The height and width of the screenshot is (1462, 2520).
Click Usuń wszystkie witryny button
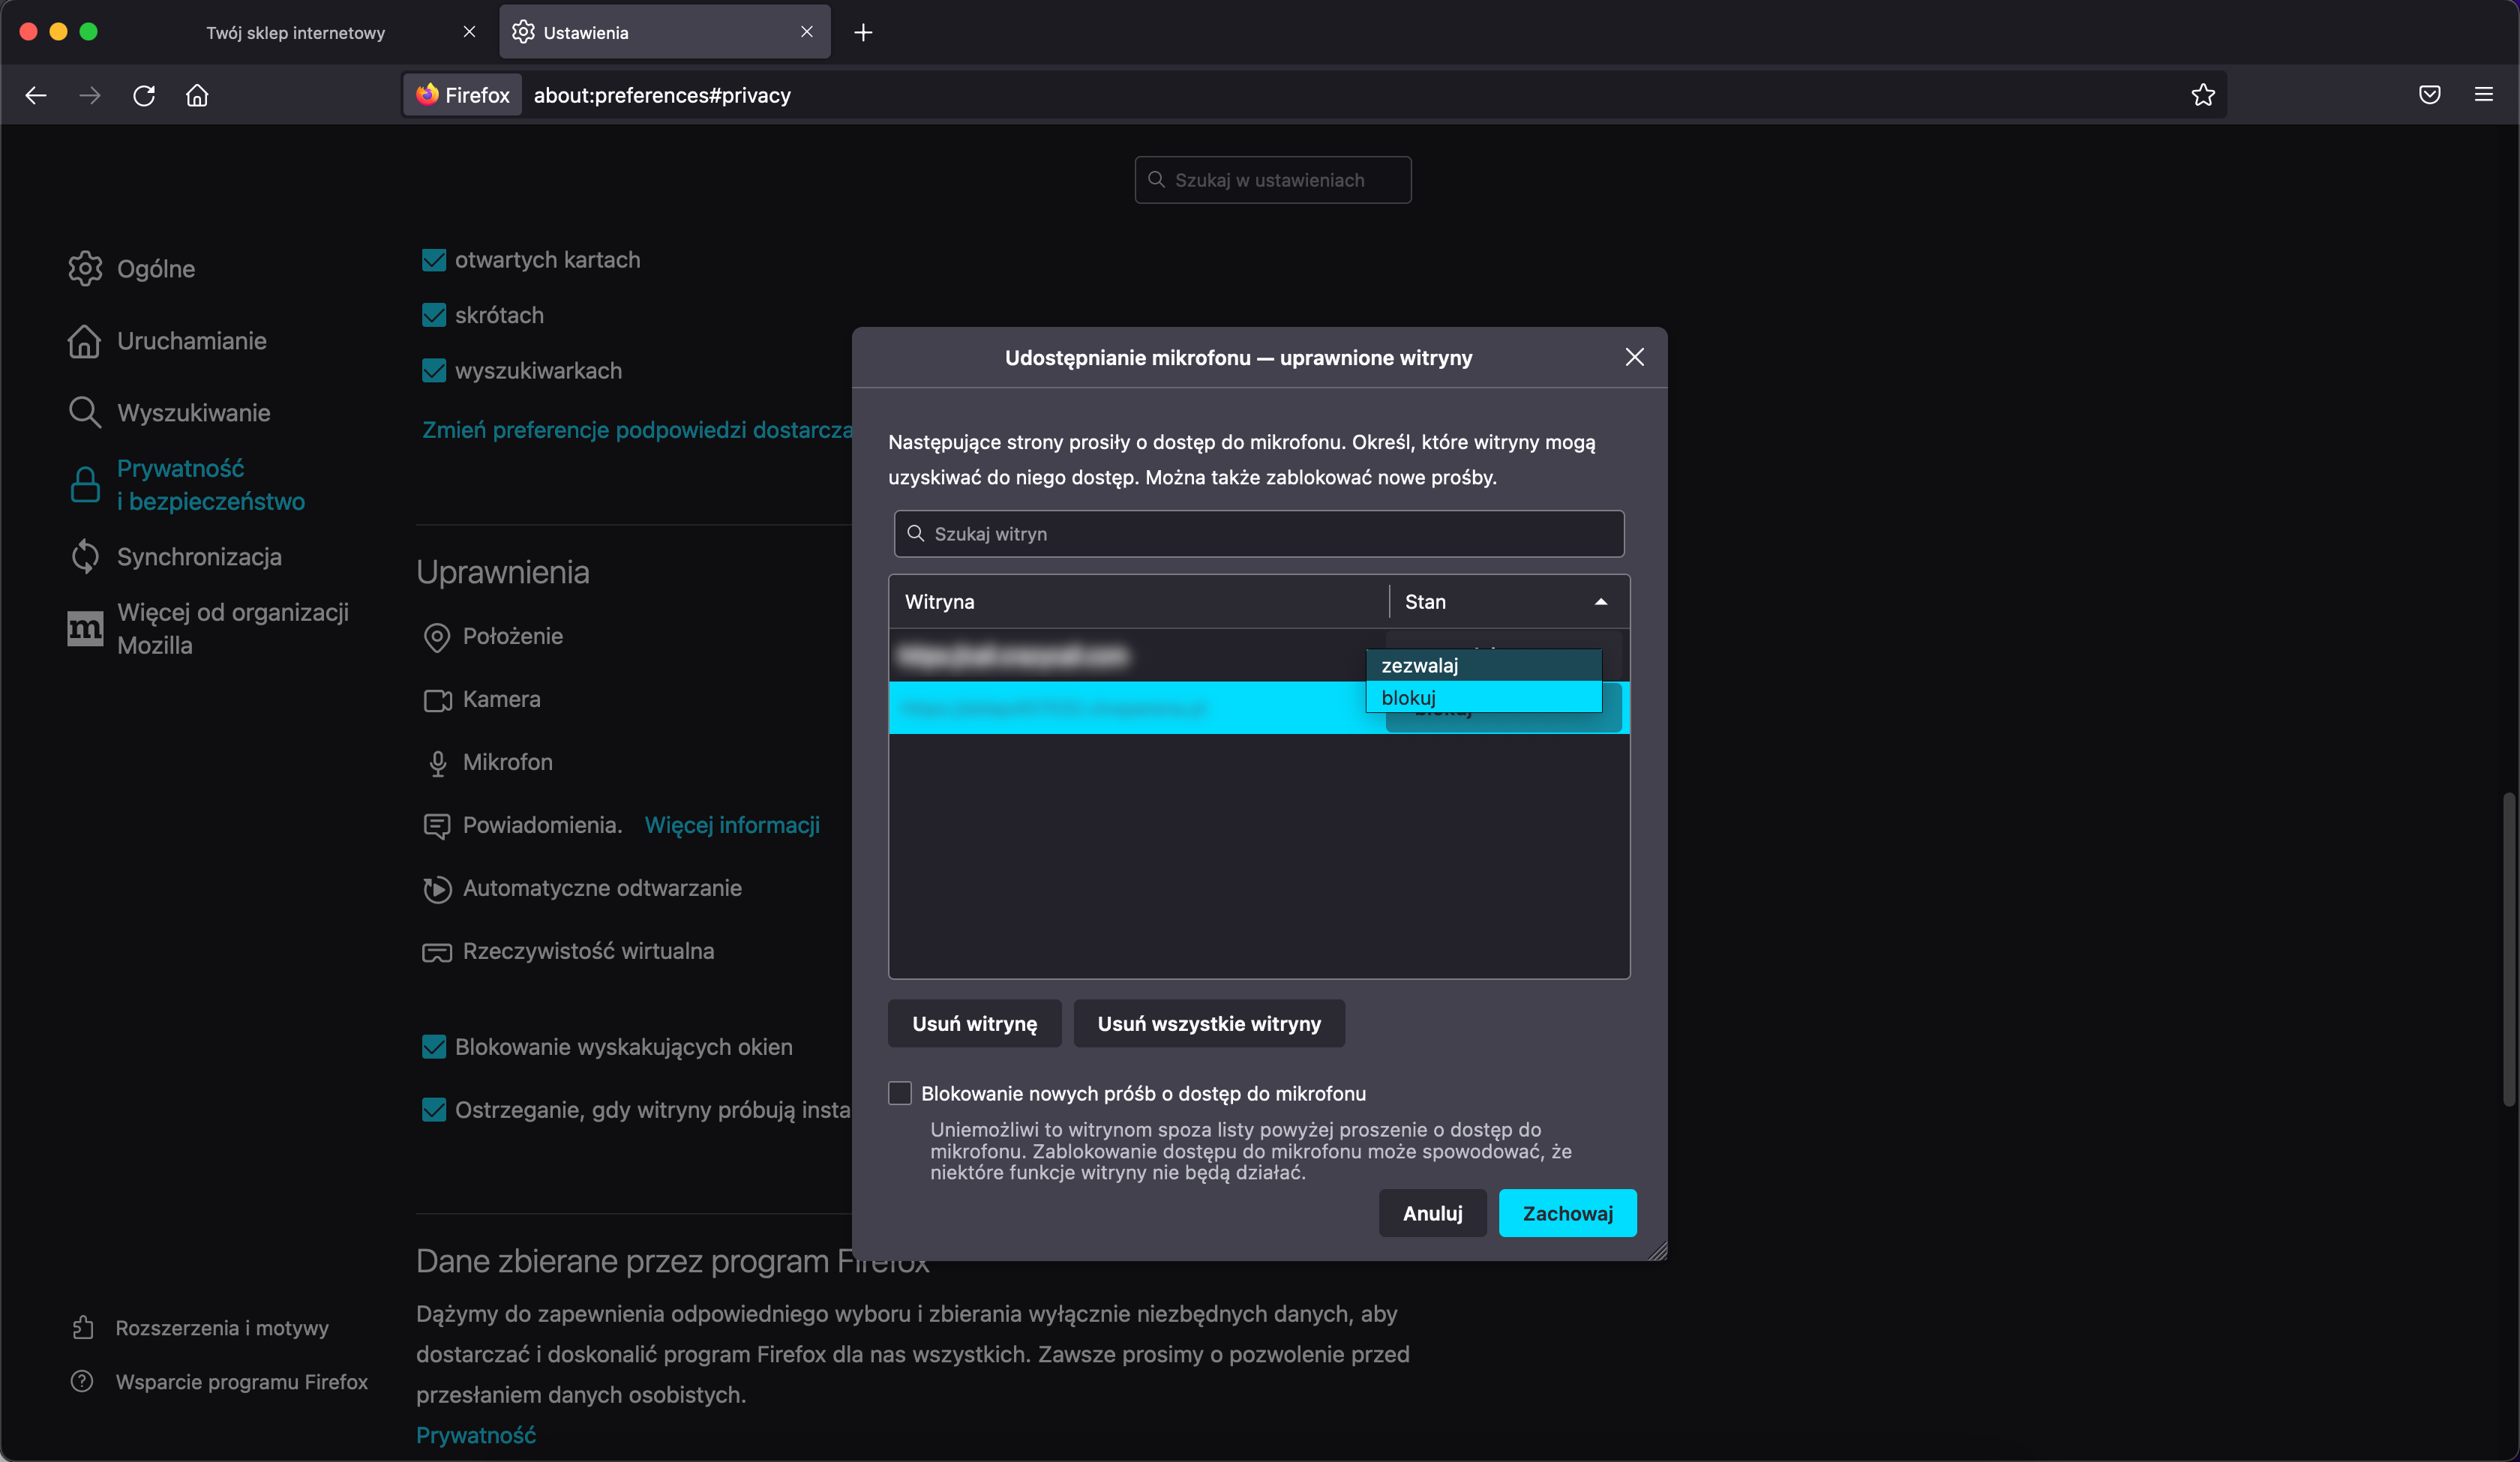coord(1209,1023)
